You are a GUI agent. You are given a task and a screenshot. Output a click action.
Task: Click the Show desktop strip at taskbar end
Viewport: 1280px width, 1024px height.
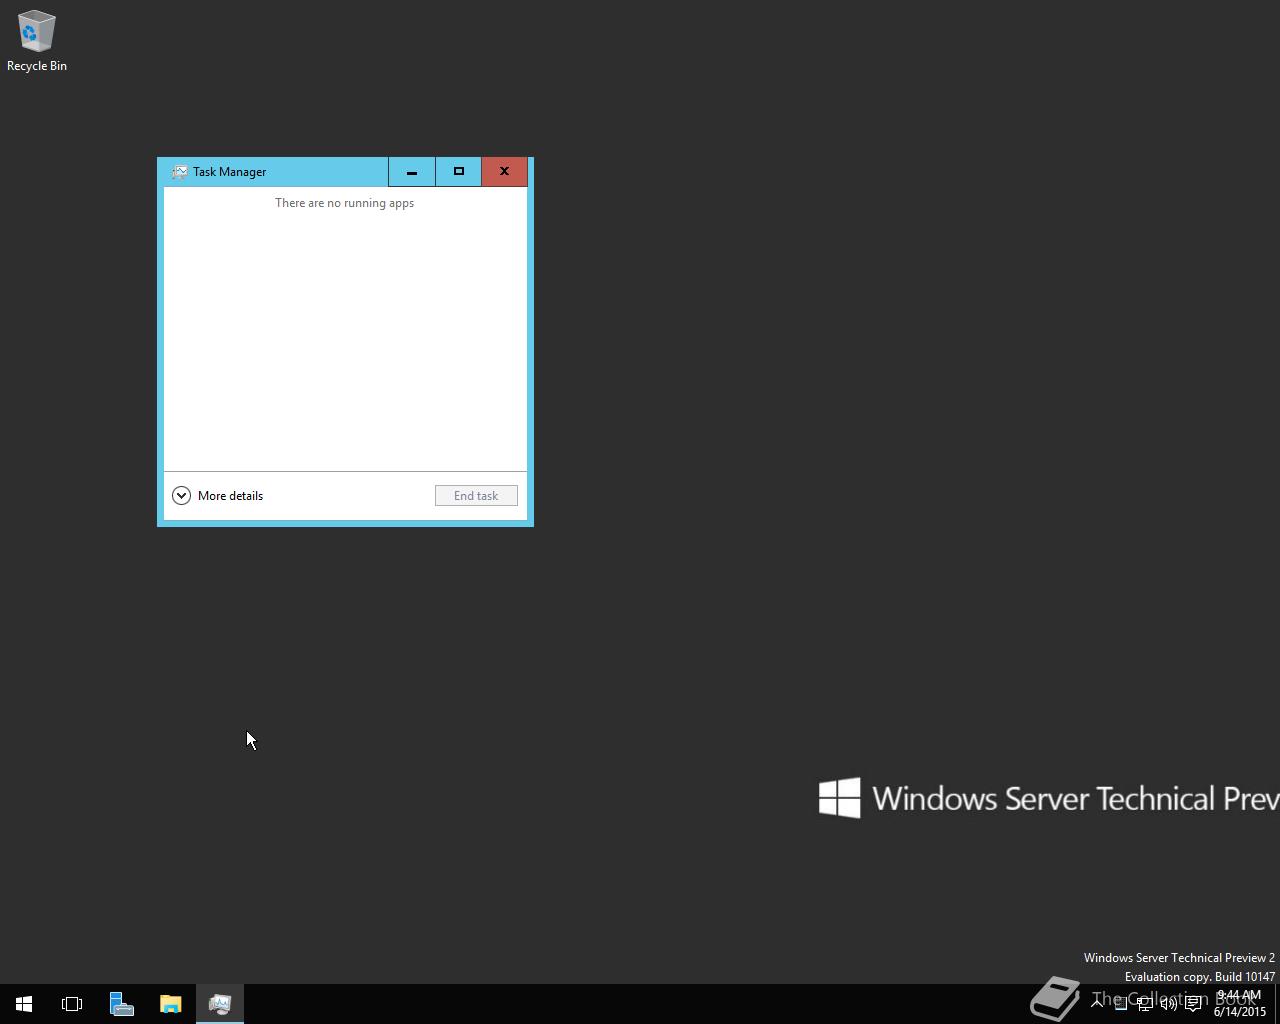[x=1277, y=1004]
